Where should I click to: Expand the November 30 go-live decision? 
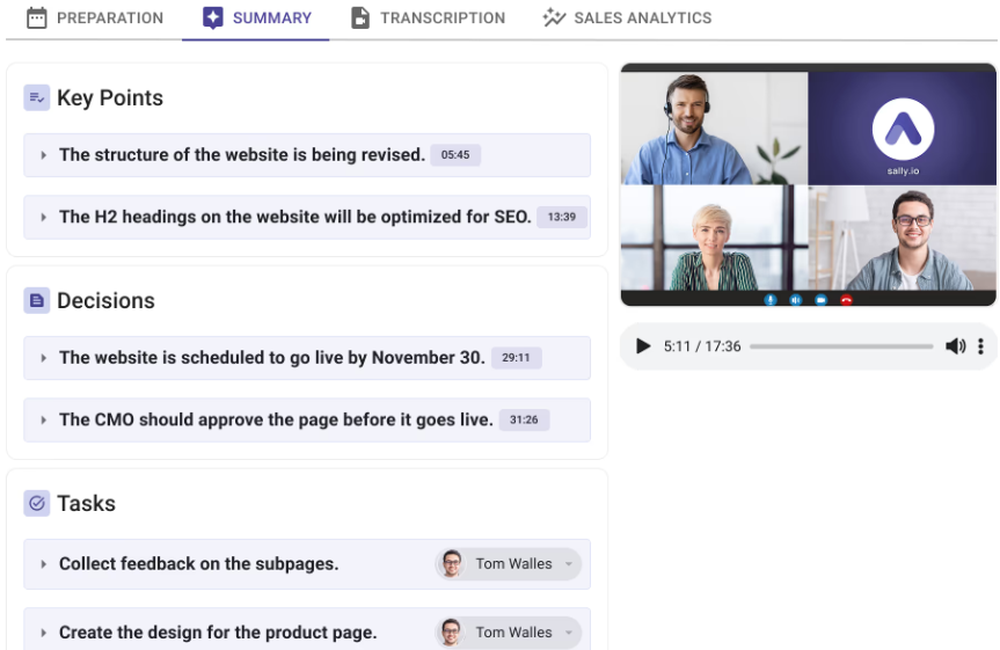(x=43, y=358)
